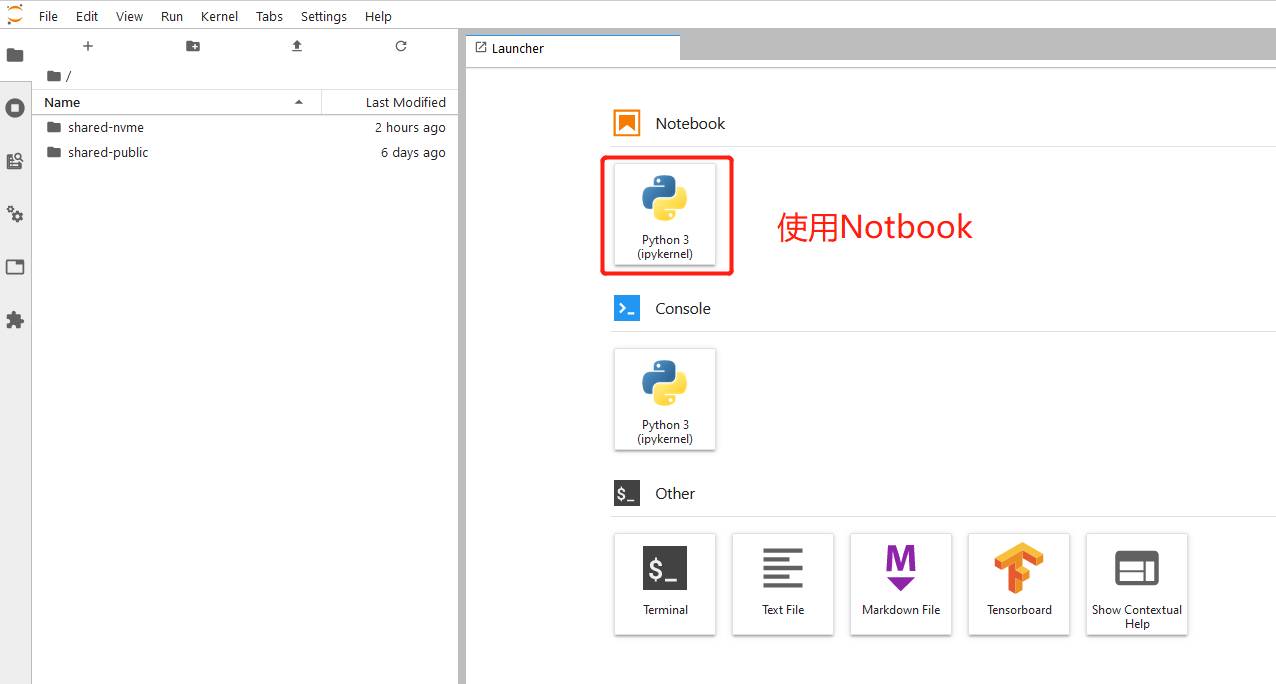Select the Launcher tab
The height and width of the screenshot is (684, 1276).
tap(573, 48)
